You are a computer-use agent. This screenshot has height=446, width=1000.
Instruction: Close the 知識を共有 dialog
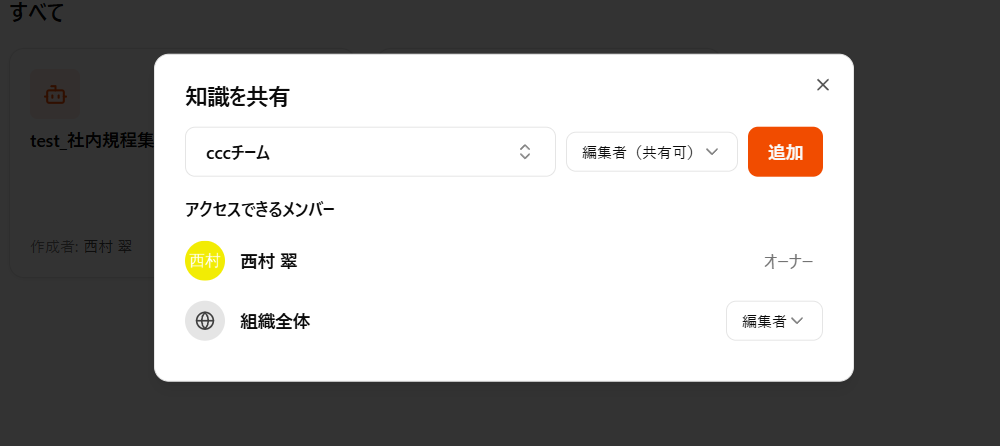pos(823,85)
